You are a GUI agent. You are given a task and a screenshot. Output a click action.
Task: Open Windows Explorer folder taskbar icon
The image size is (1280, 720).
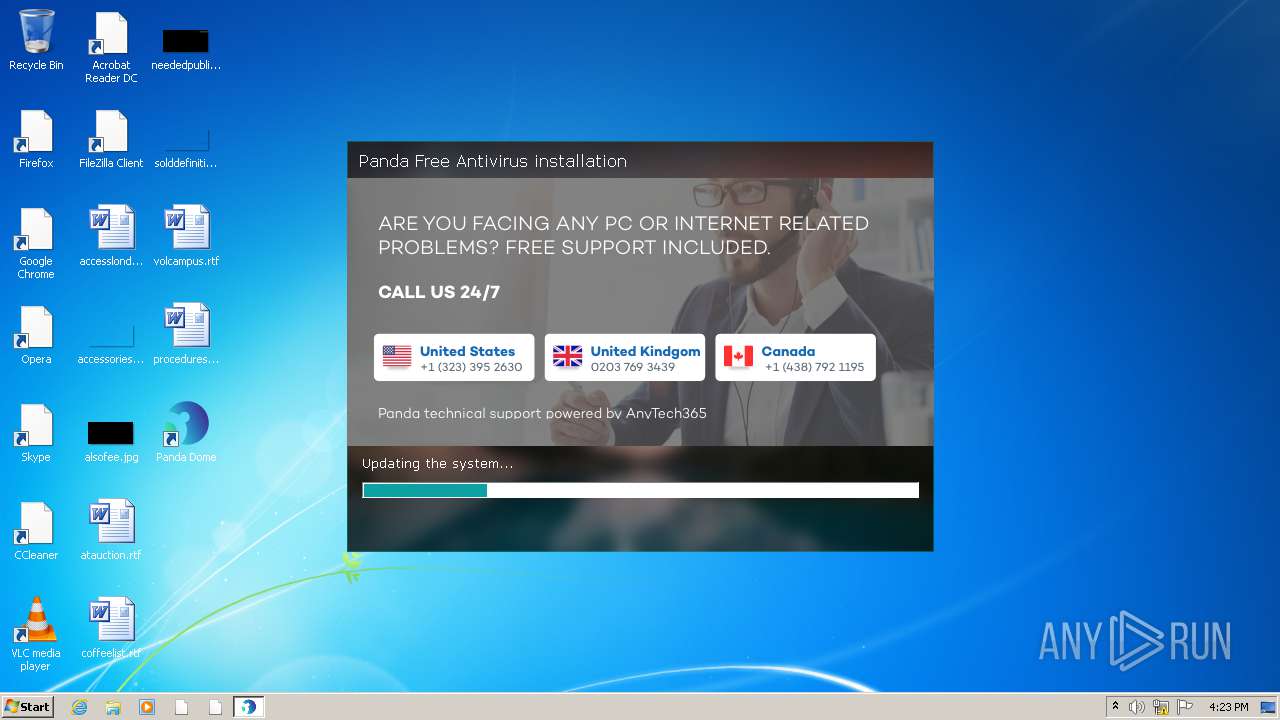[x=113, y=707]
